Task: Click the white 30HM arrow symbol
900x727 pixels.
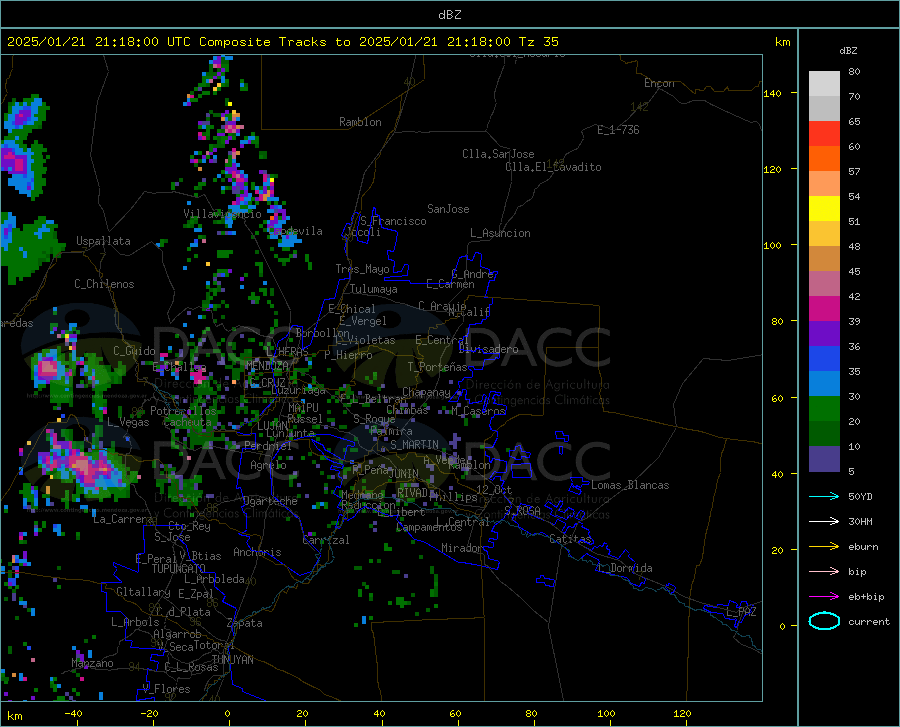Action: click(x=824, y=521)
